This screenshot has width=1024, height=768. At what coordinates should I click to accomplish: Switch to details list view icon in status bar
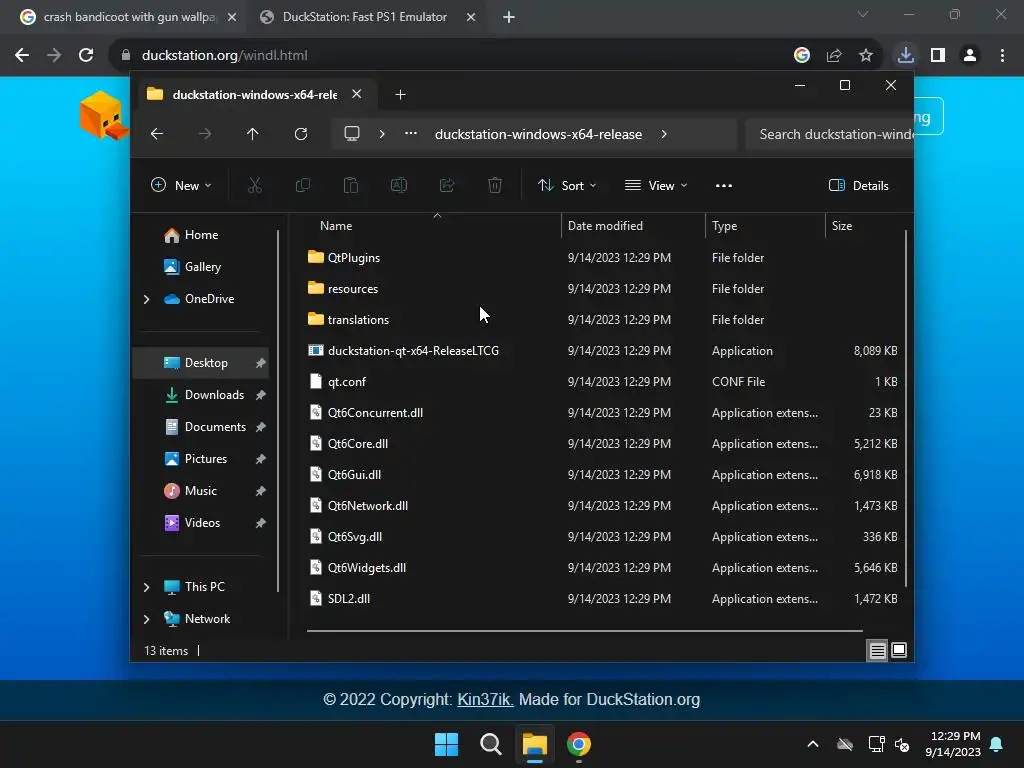(x=877, y=650)
